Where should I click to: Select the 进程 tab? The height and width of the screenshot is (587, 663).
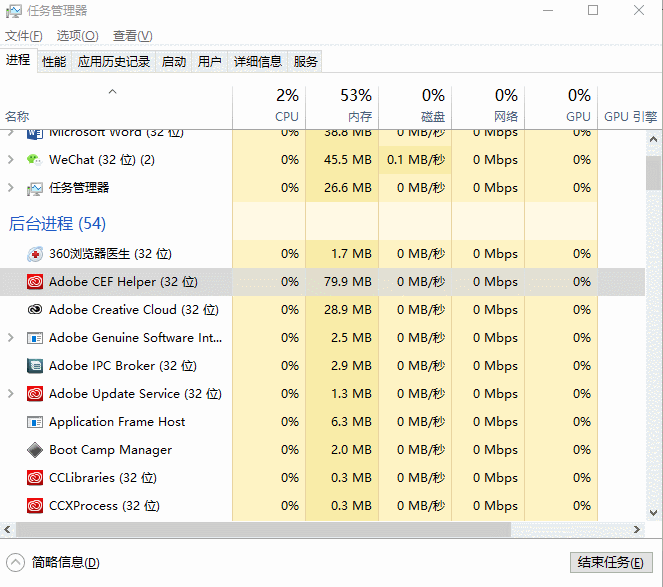point(18,60)
